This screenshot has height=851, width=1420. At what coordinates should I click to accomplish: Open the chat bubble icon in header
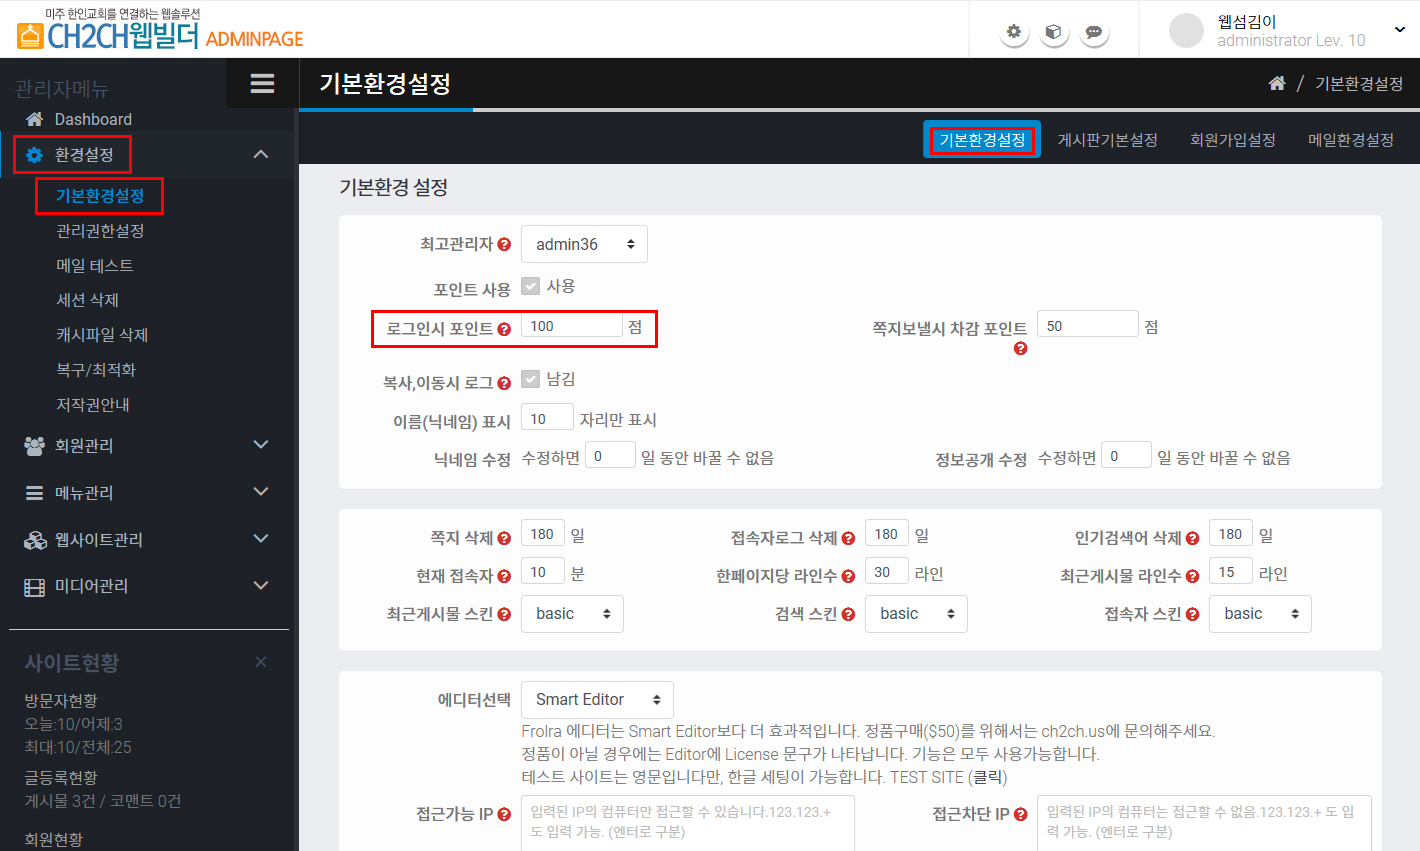click(1094, 32)
